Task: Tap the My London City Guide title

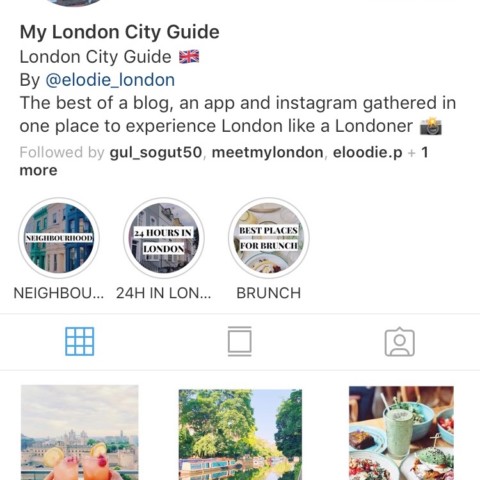Action: [x=119, y=32]
